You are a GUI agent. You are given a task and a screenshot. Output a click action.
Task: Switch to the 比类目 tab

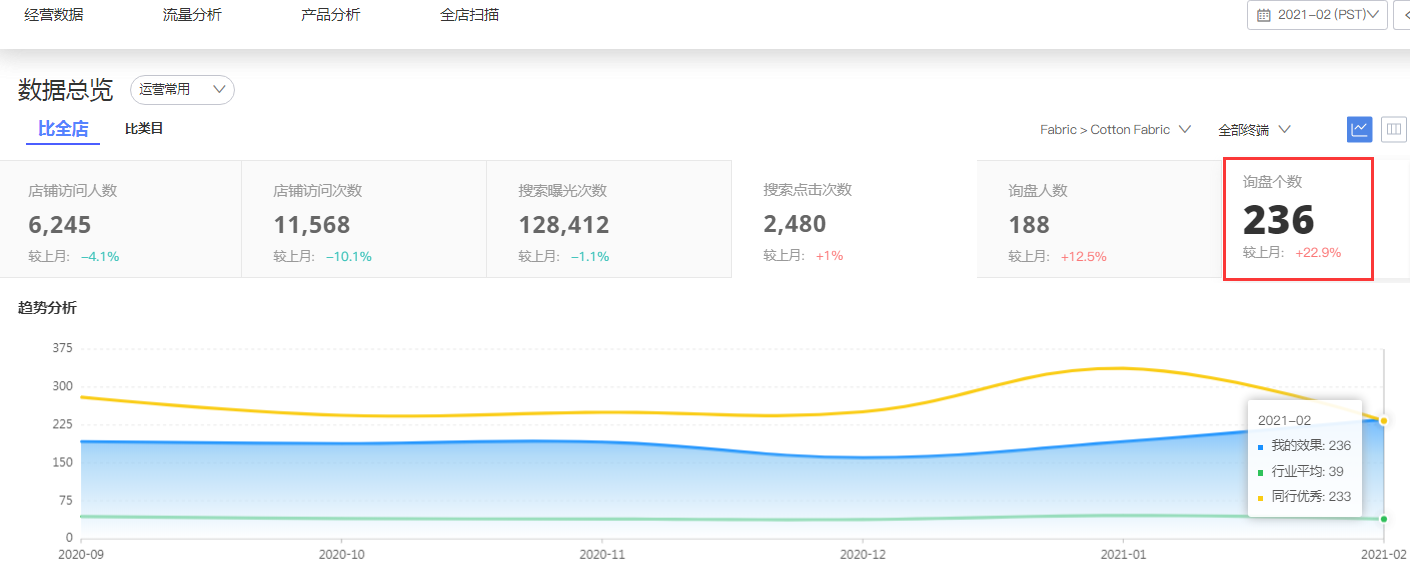[x=144, y=129]
